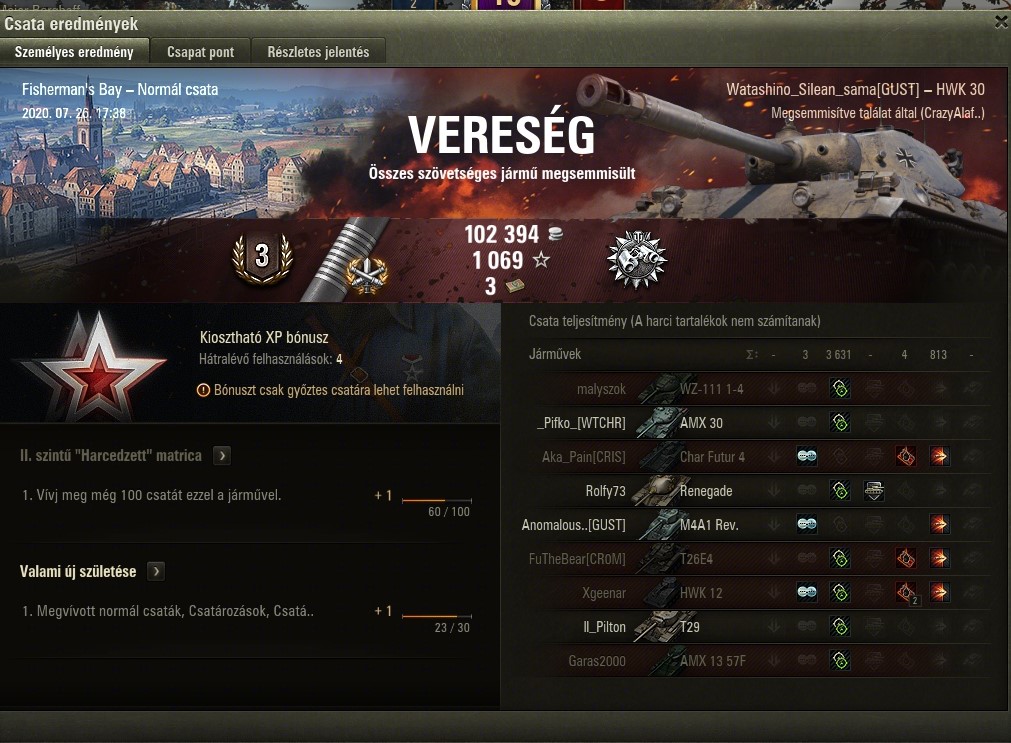Close the Csata eredmények window
1011x743 pixels.
pos(1001,22)
